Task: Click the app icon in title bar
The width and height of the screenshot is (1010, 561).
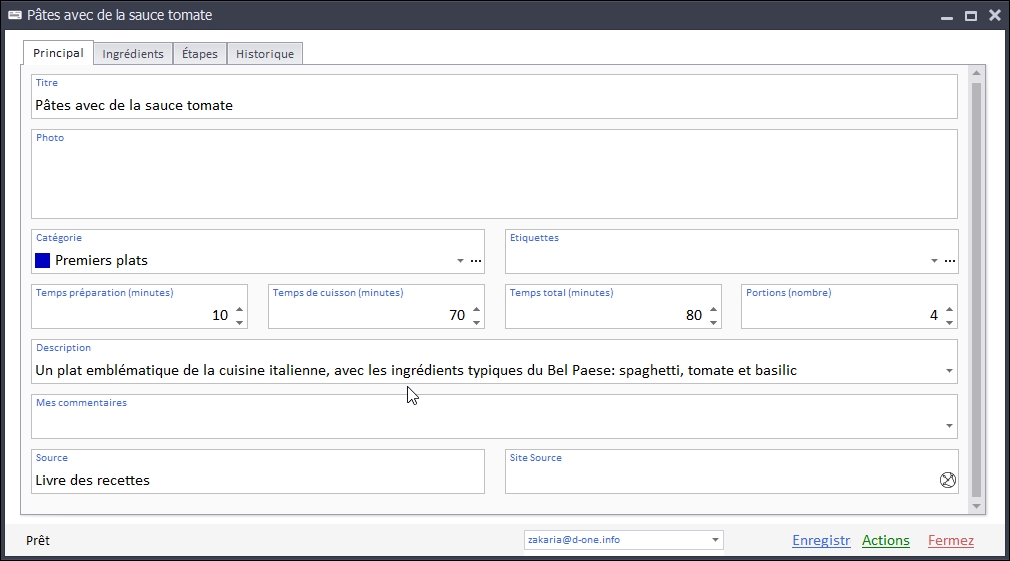Action: pos(15,15)
